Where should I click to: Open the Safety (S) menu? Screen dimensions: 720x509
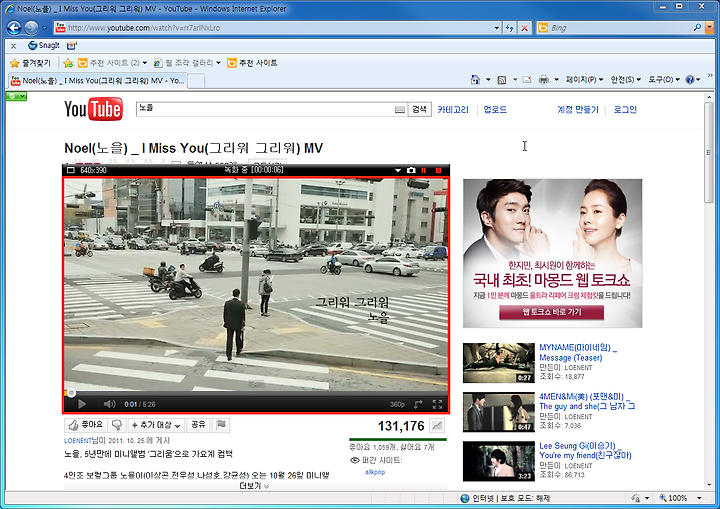coord(625,80)
